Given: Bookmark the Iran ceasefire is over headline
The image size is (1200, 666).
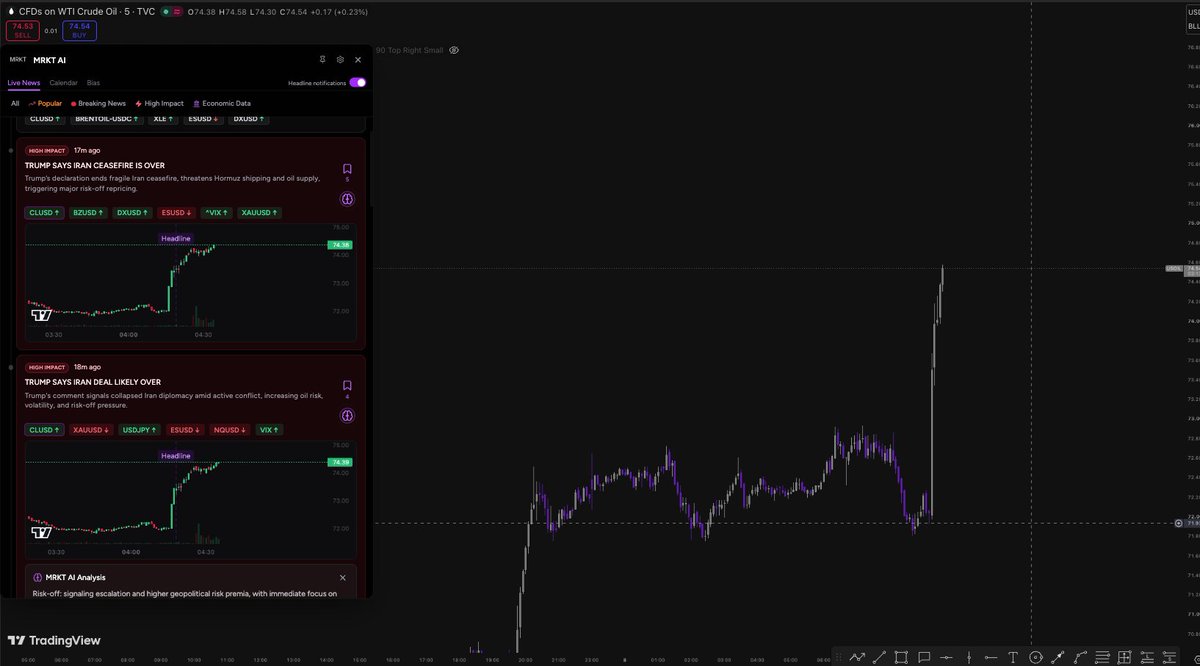Looking at the screenshot, I should (x=347, y=170).
